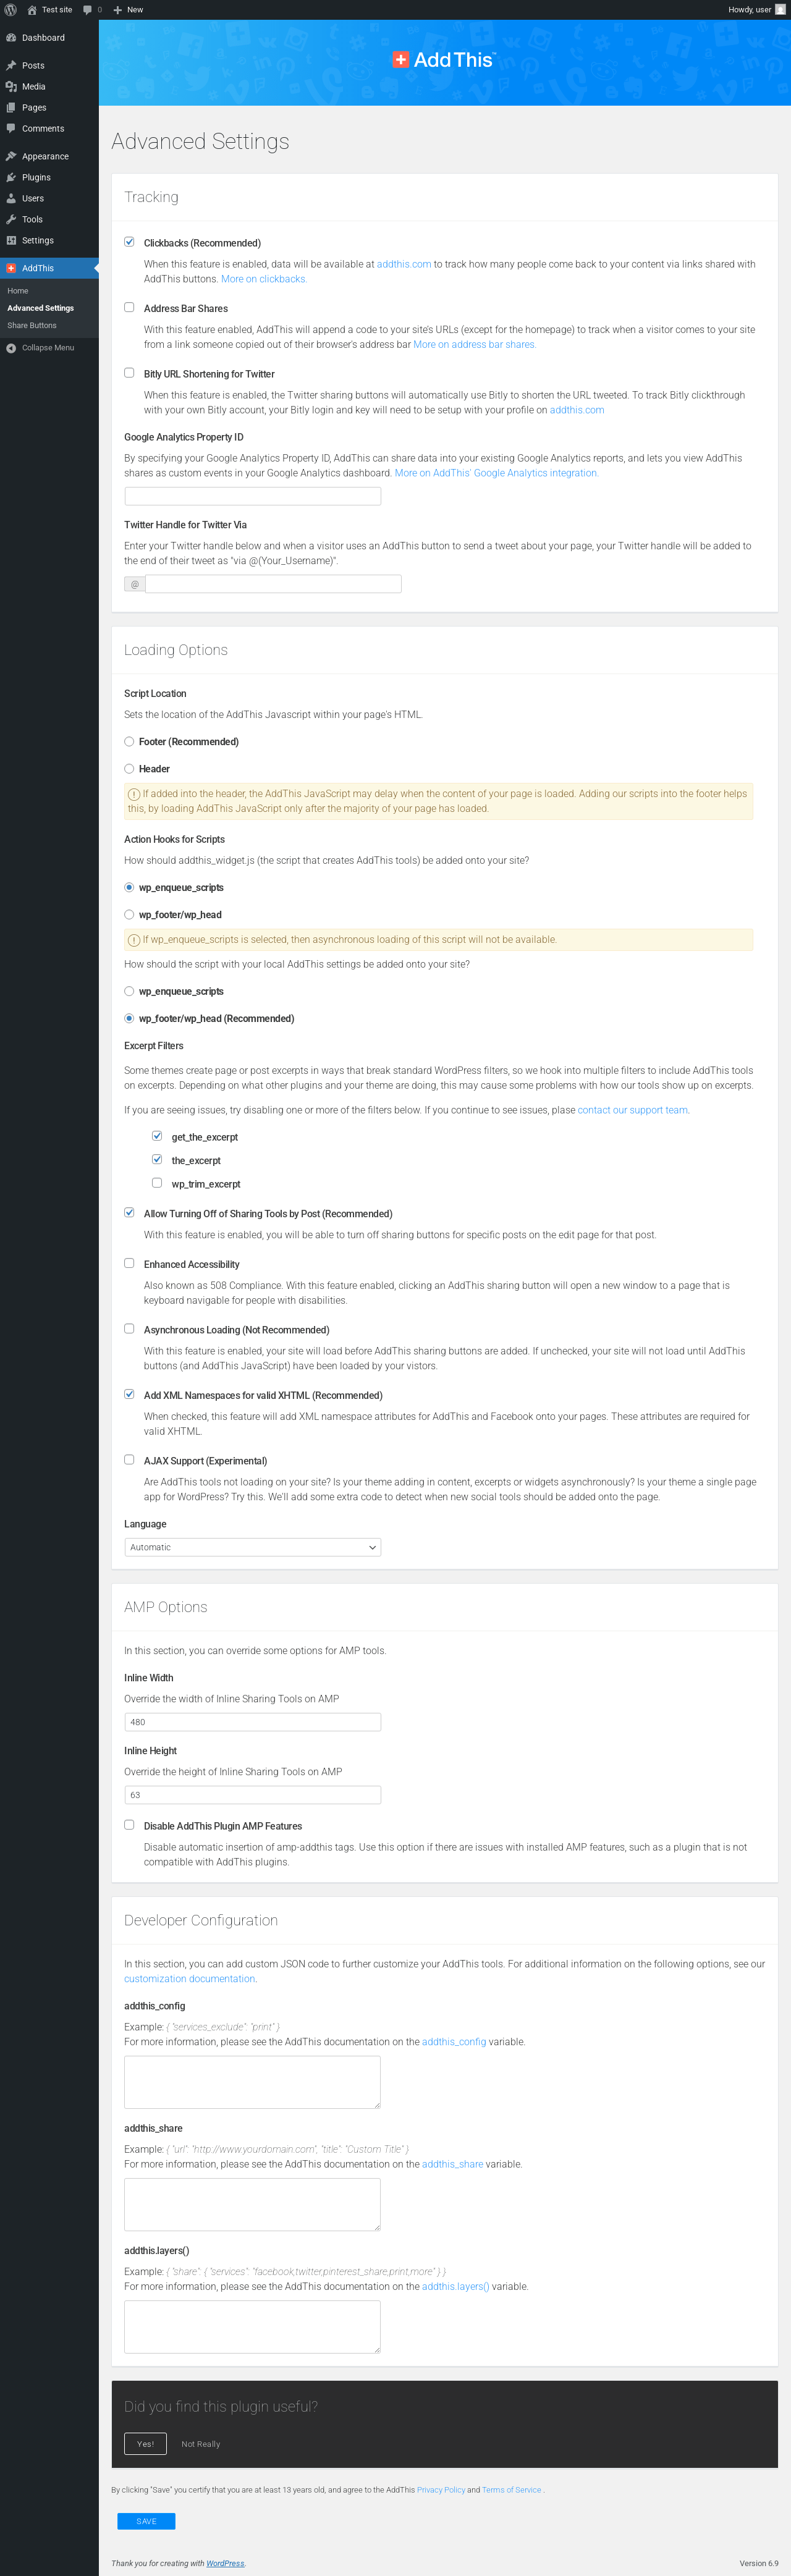This screenshot has width=791, height=2576.
Task: Click the Dashboard gauge icon in sidebar
Action: [x=11, y=38]
